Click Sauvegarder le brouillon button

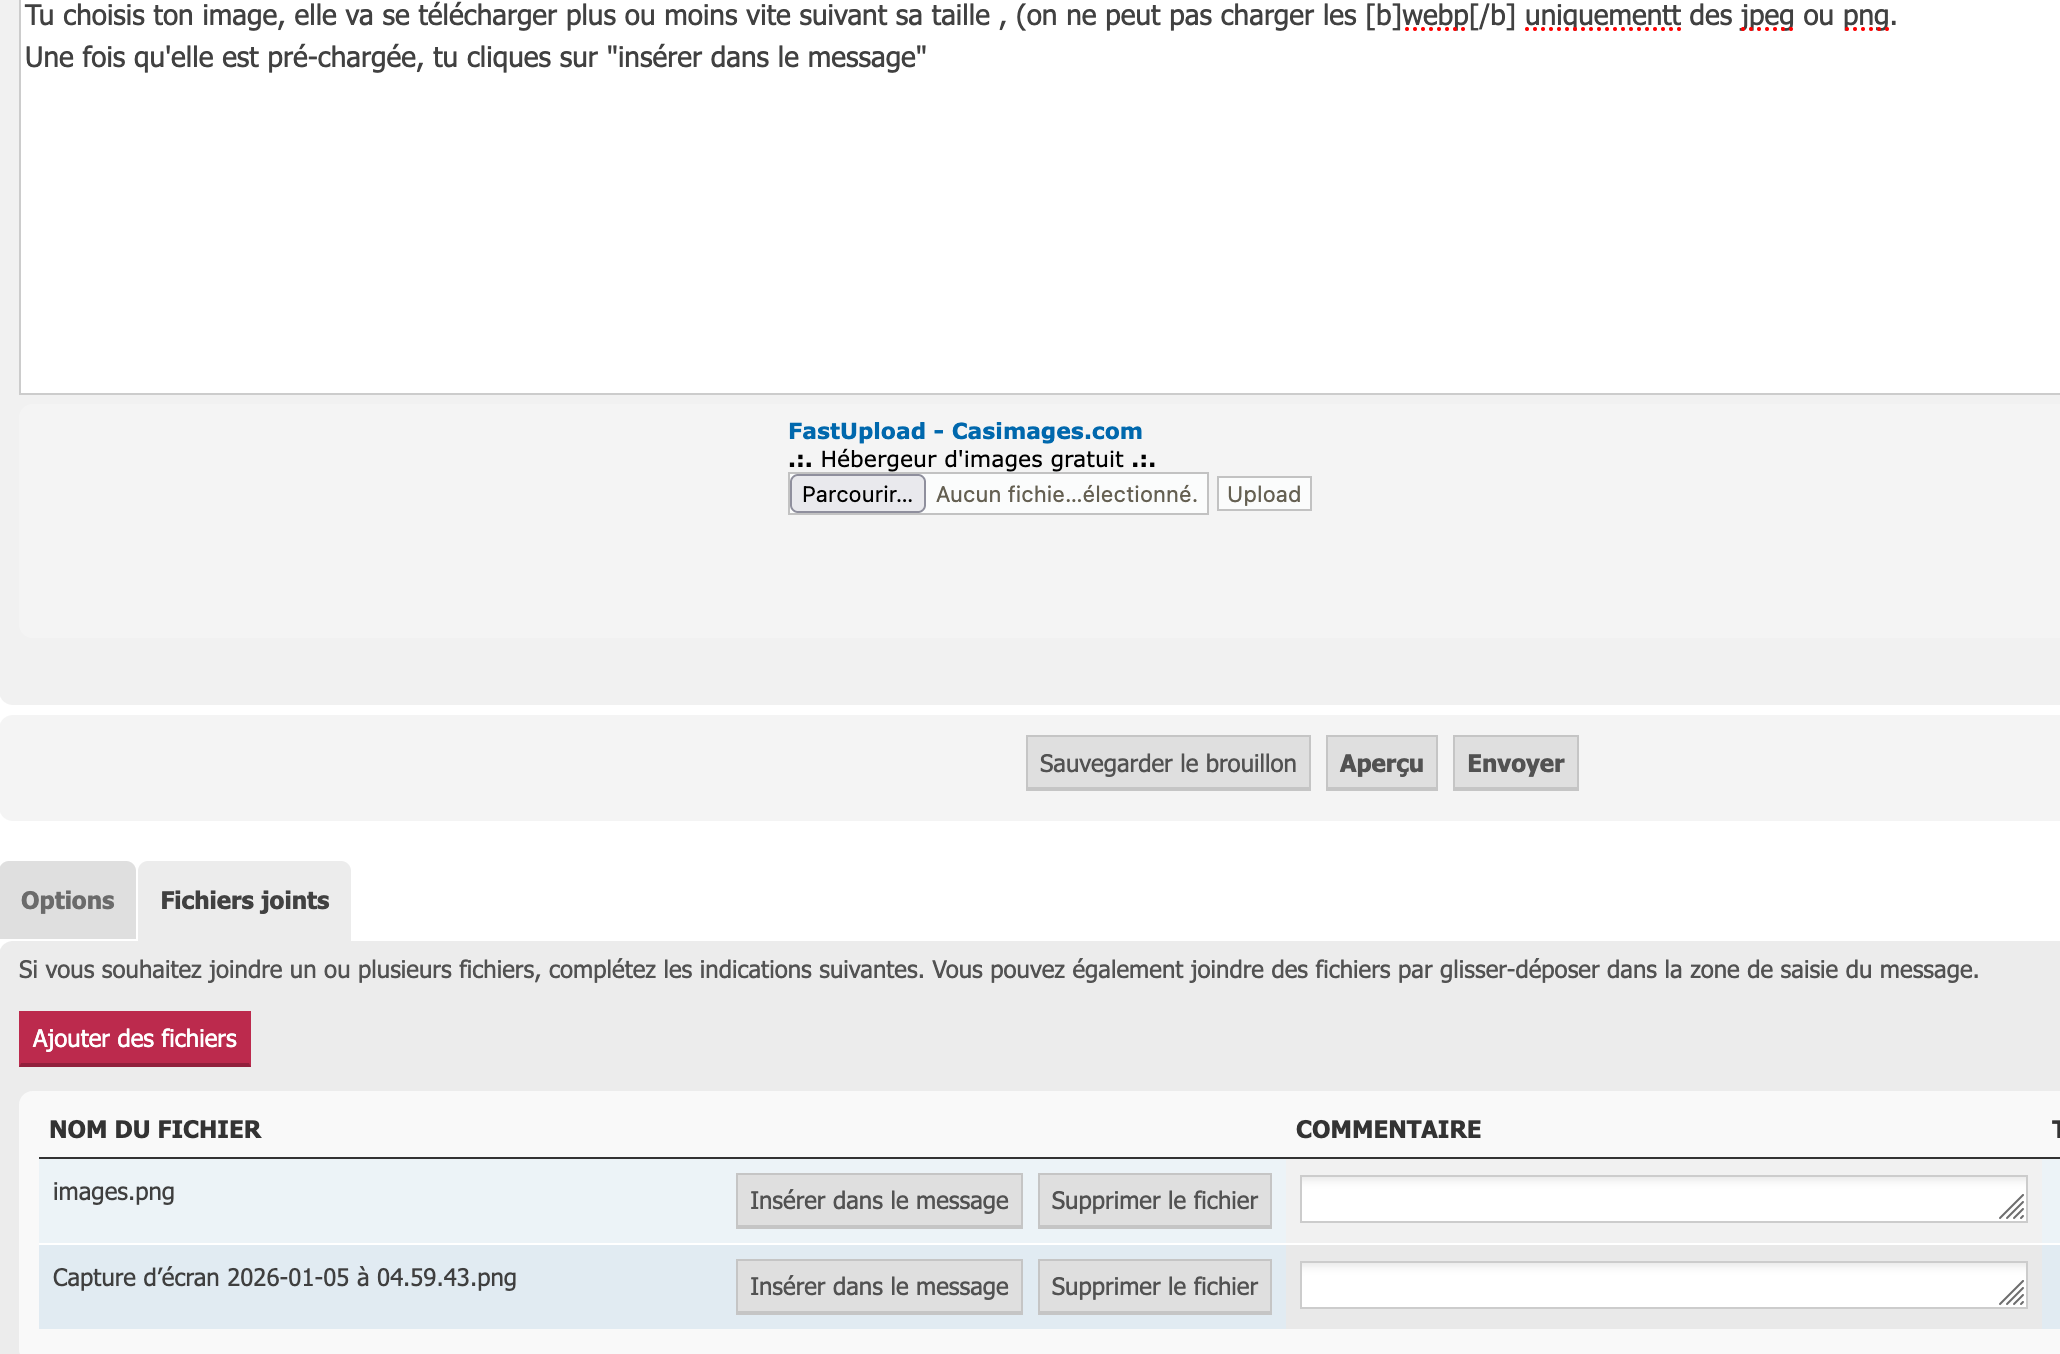(1167, 763)
